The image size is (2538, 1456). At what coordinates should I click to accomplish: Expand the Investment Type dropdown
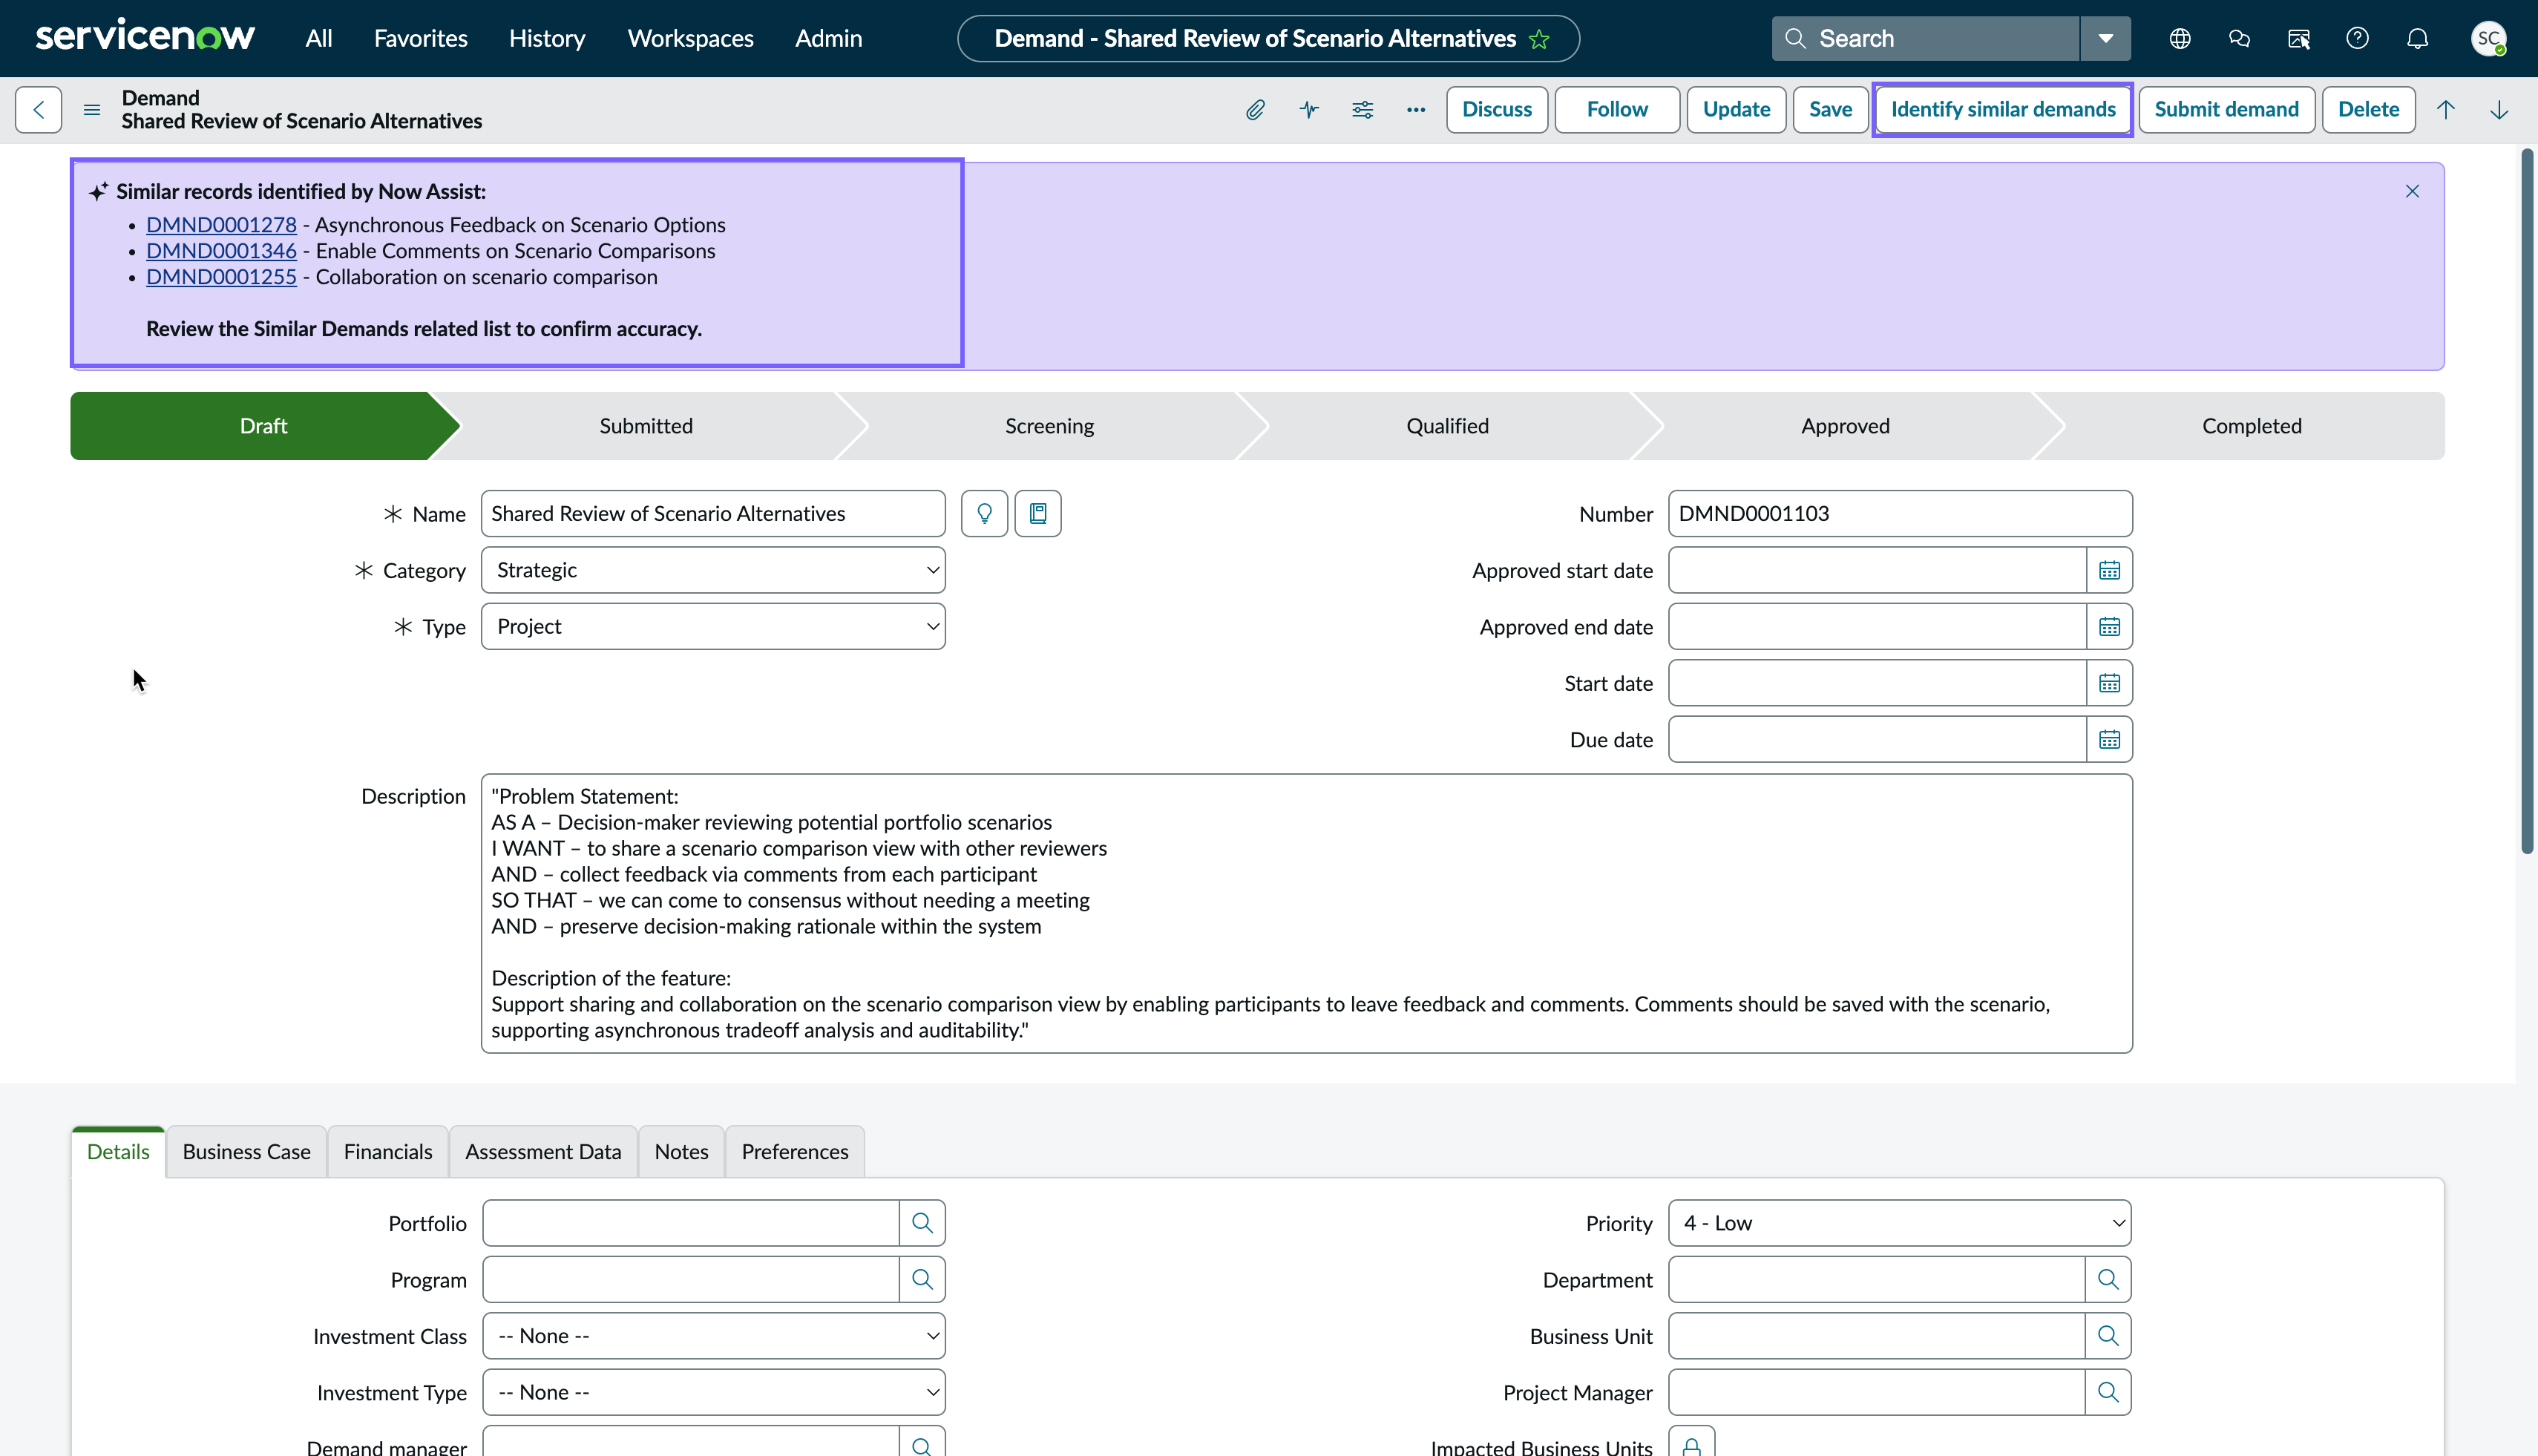[x=713, y=1392]
